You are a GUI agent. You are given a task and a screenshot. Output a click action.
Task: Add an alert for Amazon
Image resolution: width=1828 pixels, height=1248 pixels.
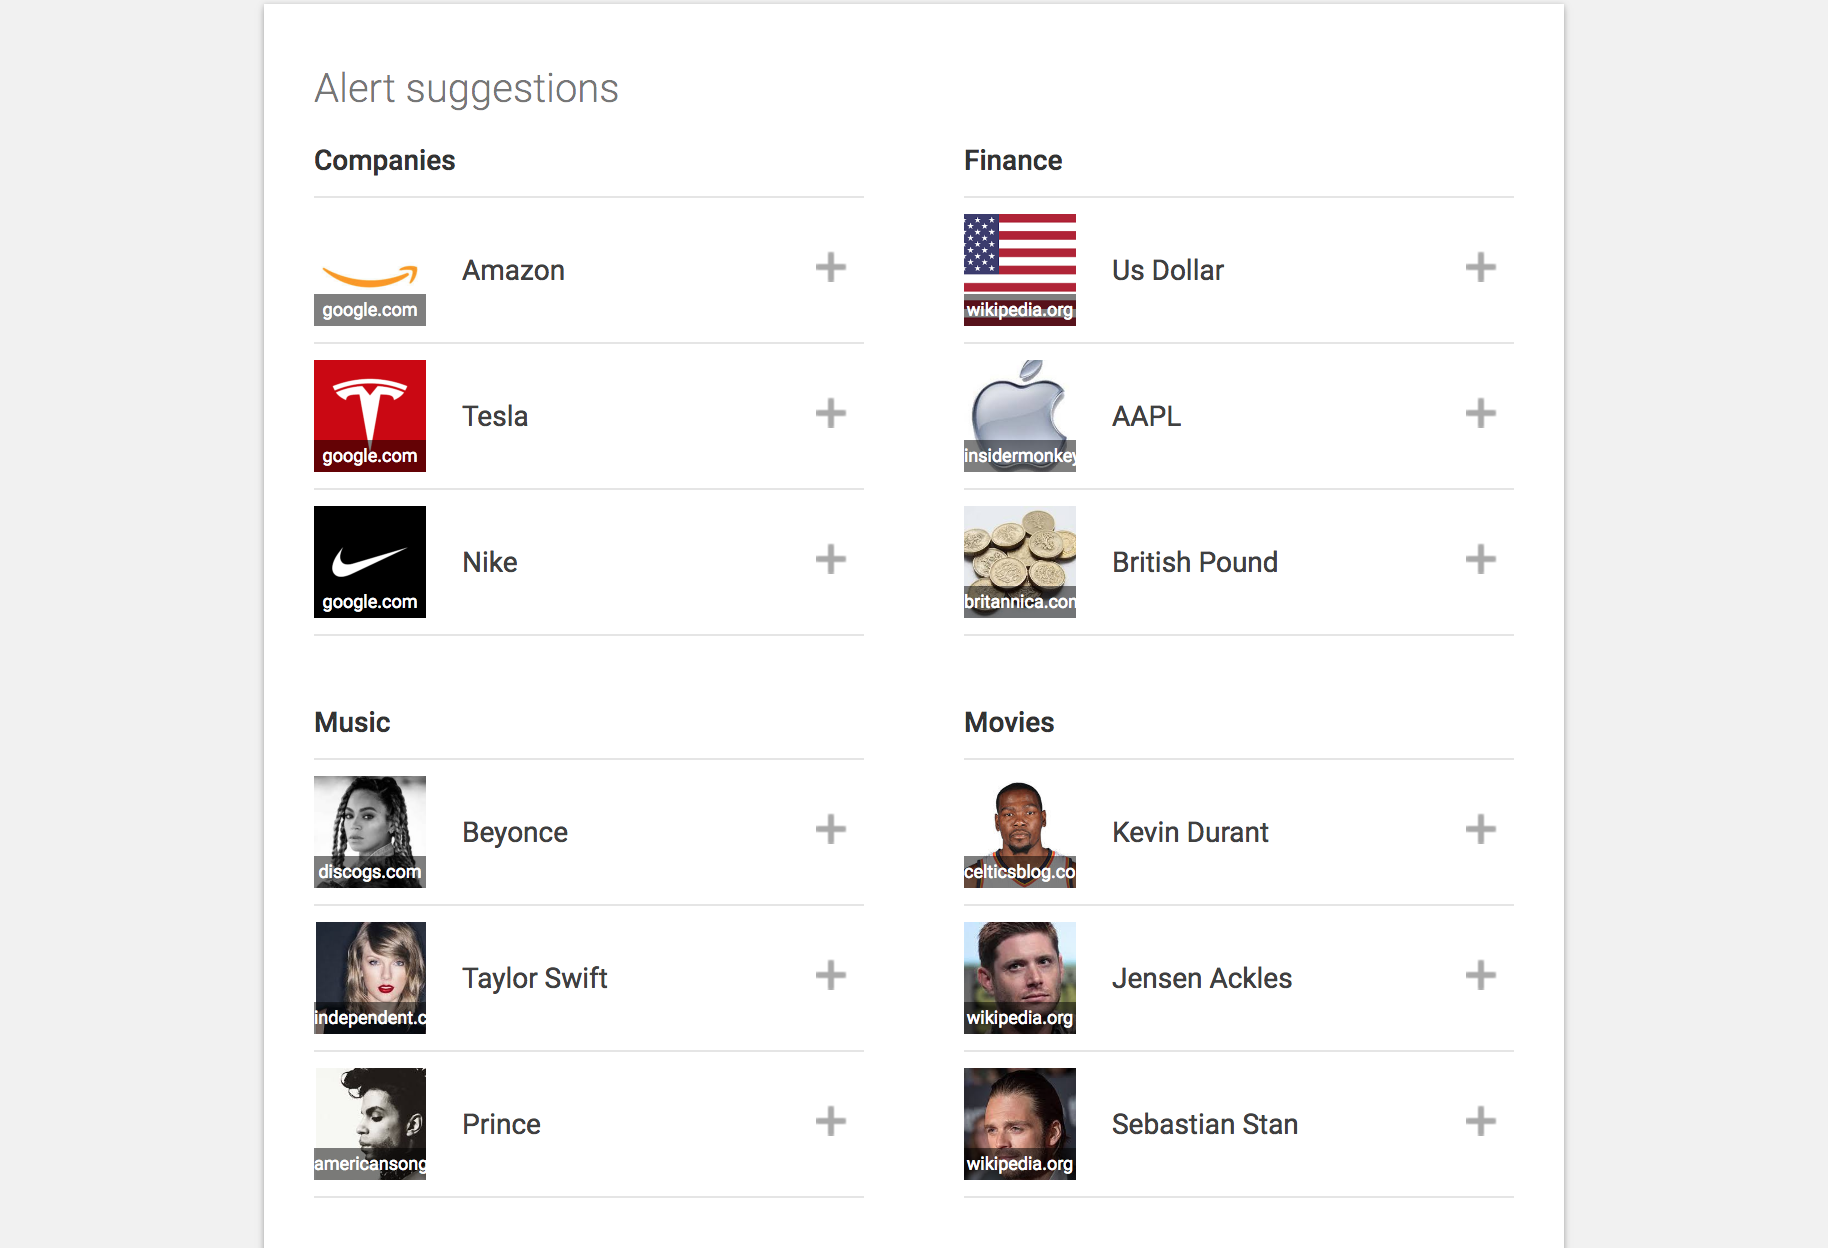(x=830, y=268)
